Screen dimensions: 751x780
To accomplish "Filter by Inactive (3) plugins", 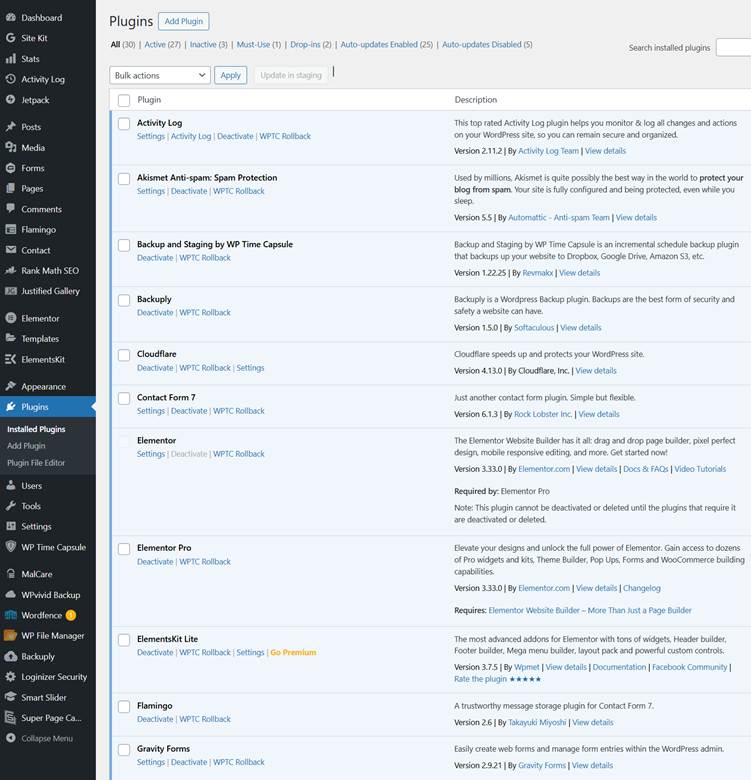I will pyautogui.click(x=208, y=45).
